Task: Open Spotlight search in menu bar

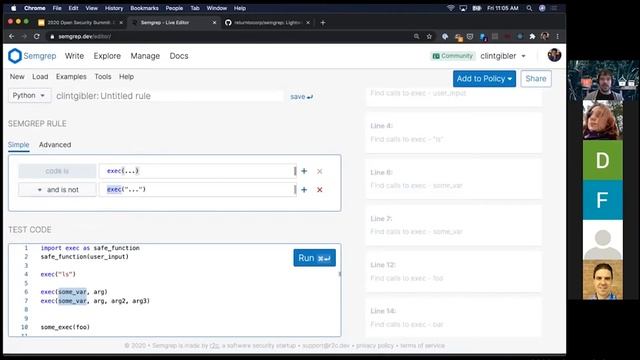Action: click(x=529, y=8)
